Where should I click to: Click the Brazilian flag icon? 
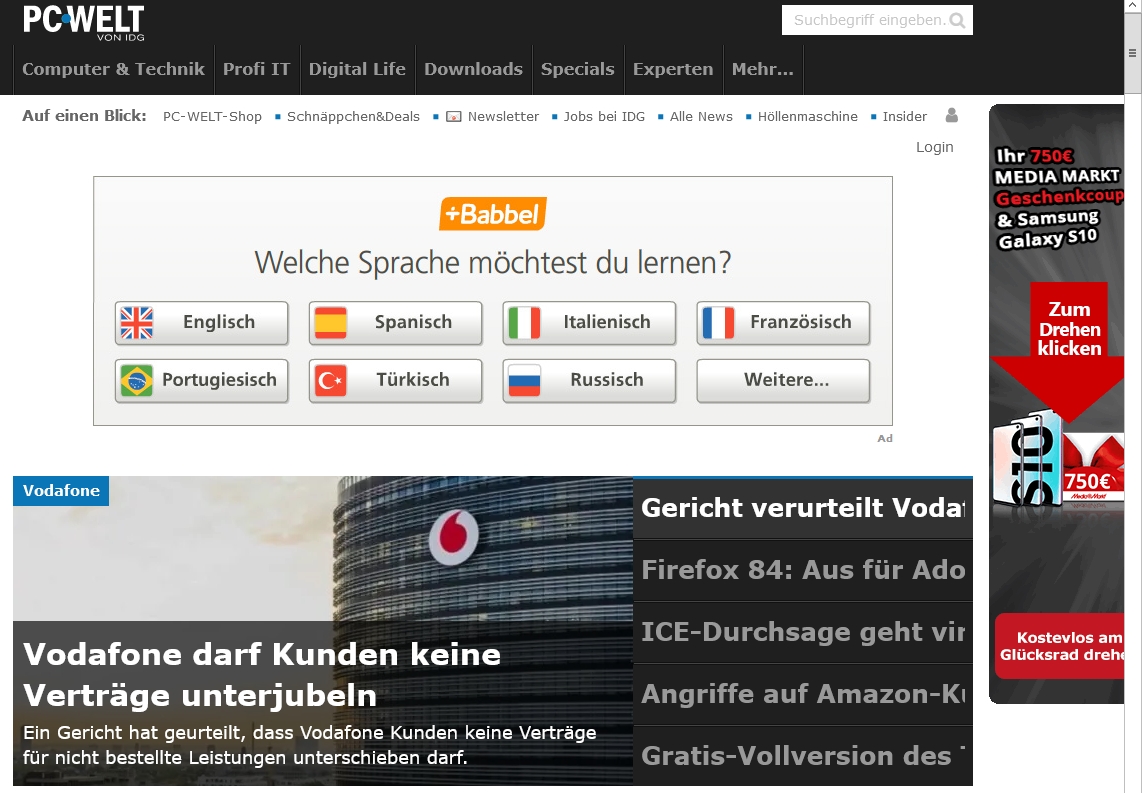coord(137,381)
